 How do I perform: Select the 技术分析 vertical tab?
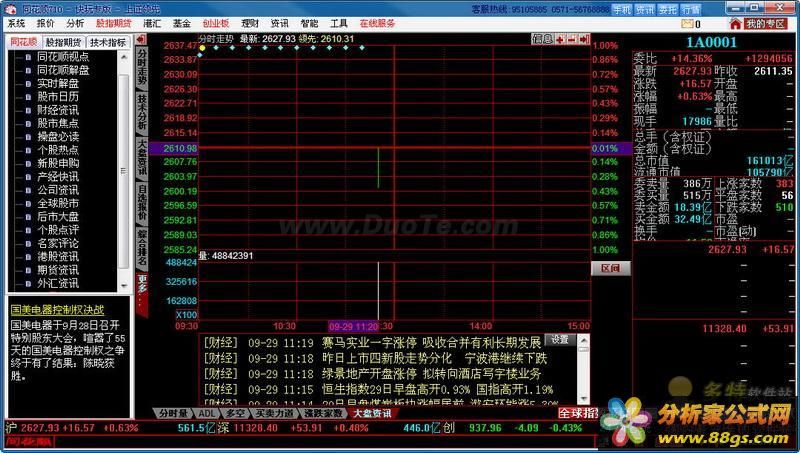(142, 112)
